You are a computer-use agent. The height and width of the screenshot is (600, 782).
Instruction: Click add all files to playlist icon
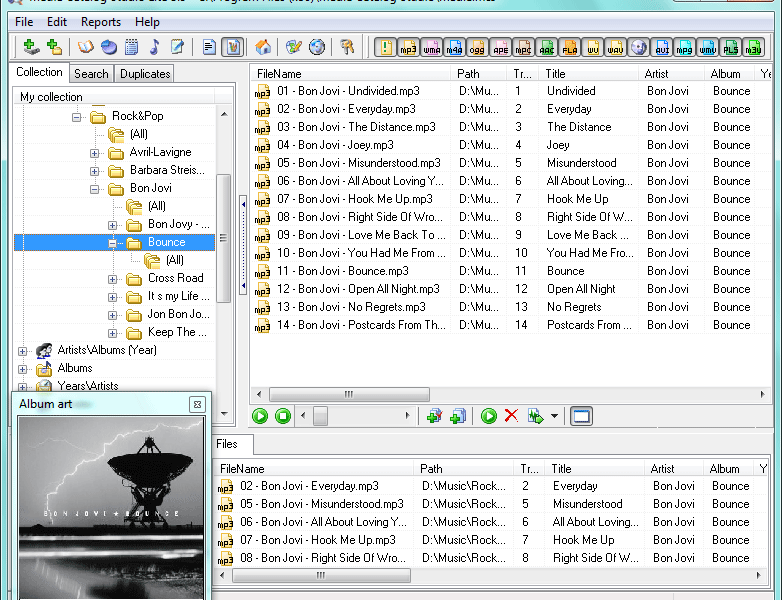pyautogui.click(x=457, y=415)
